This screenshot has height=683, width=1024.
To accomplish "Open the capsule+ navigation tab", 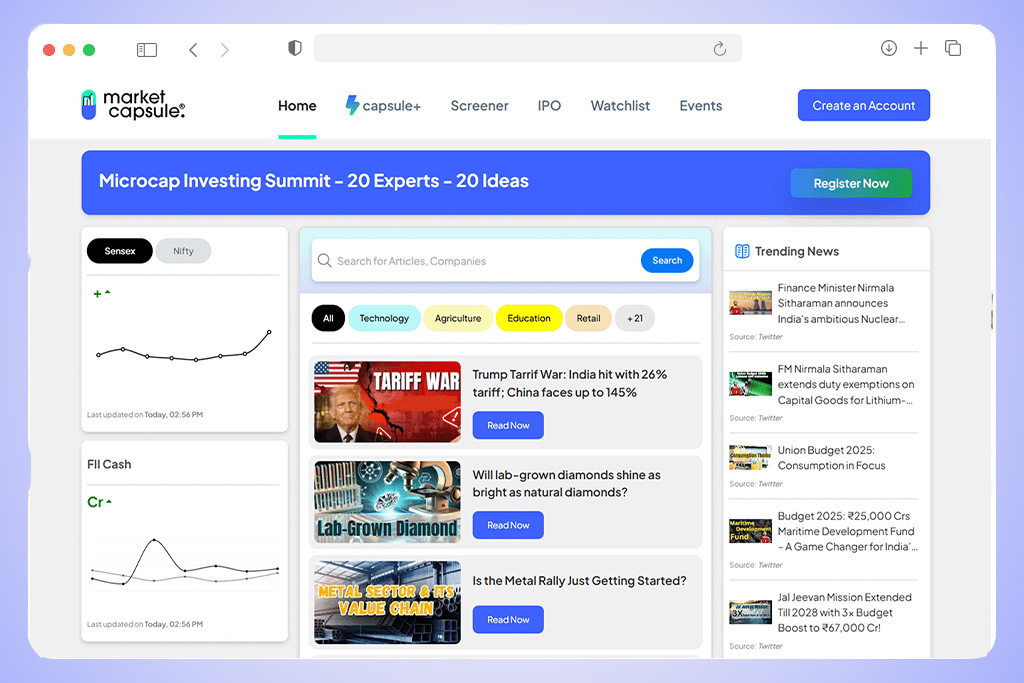I will point(383,106).
